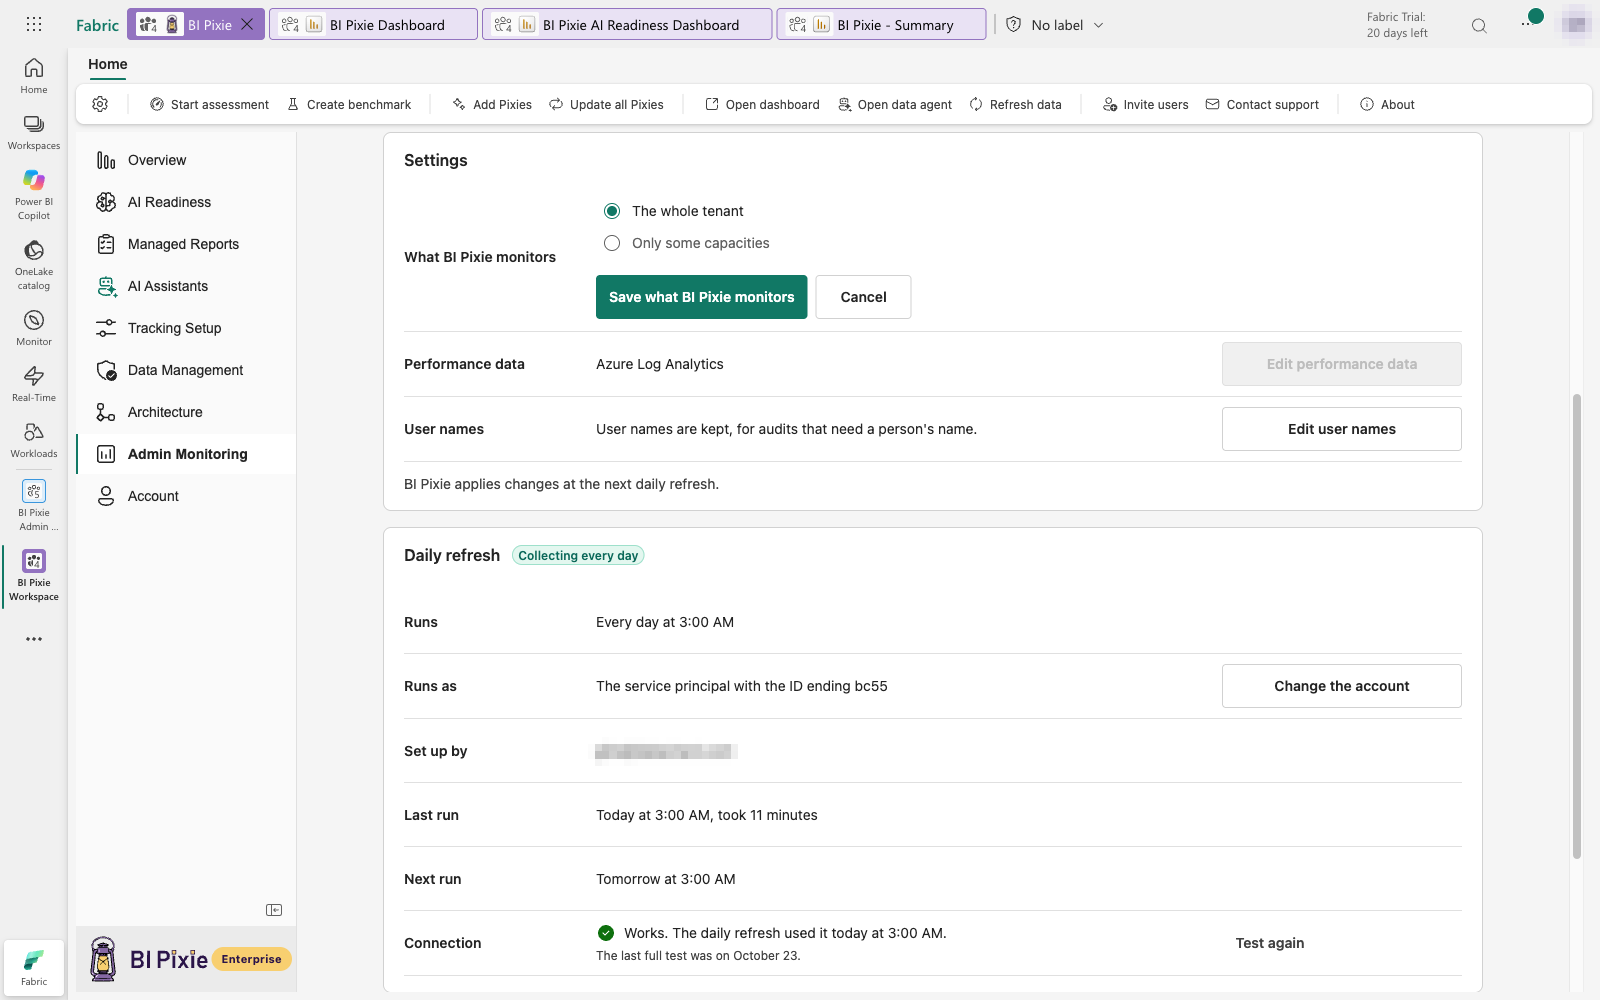Open BI Pixie Workspace item
The image size is (1600, 1000).
(34, 576)
